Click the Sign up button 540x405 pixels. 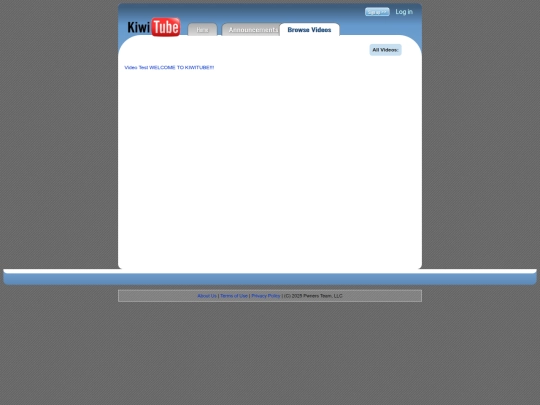pos(377,12)
